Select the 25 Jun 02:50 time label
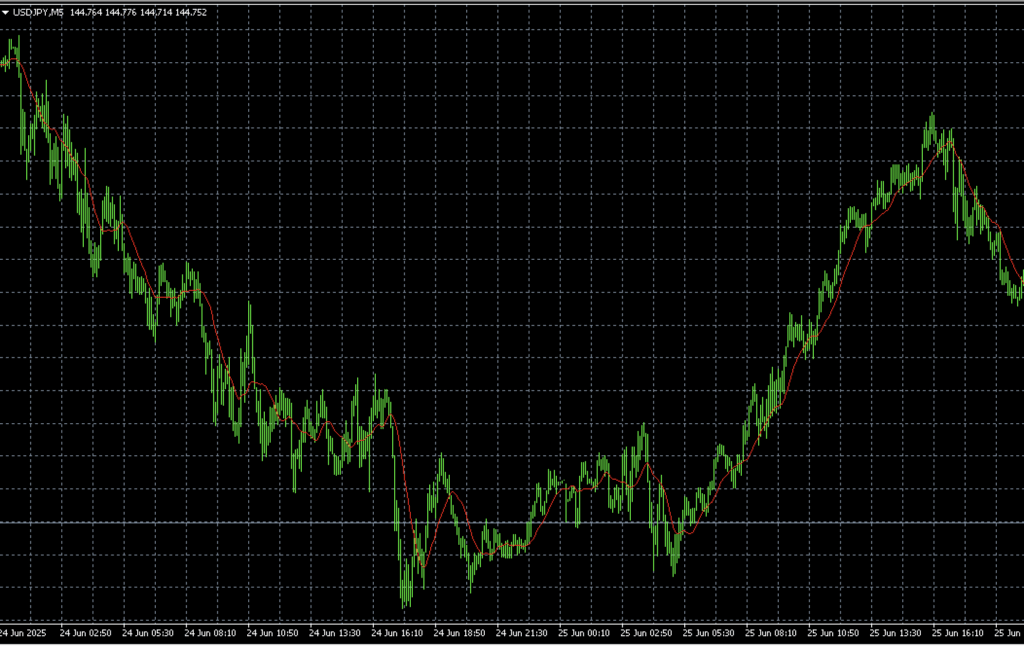Viewport: 1024px width, 646px height. pyautogui.click(x=646, y=633)
